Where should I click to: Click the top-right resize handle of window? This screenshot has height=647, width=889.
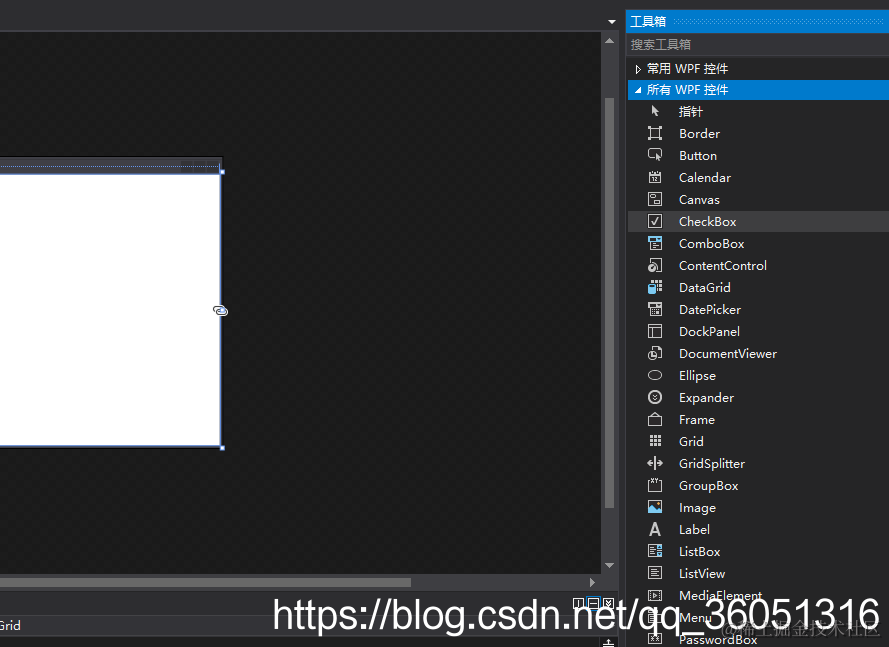point(222,171)
